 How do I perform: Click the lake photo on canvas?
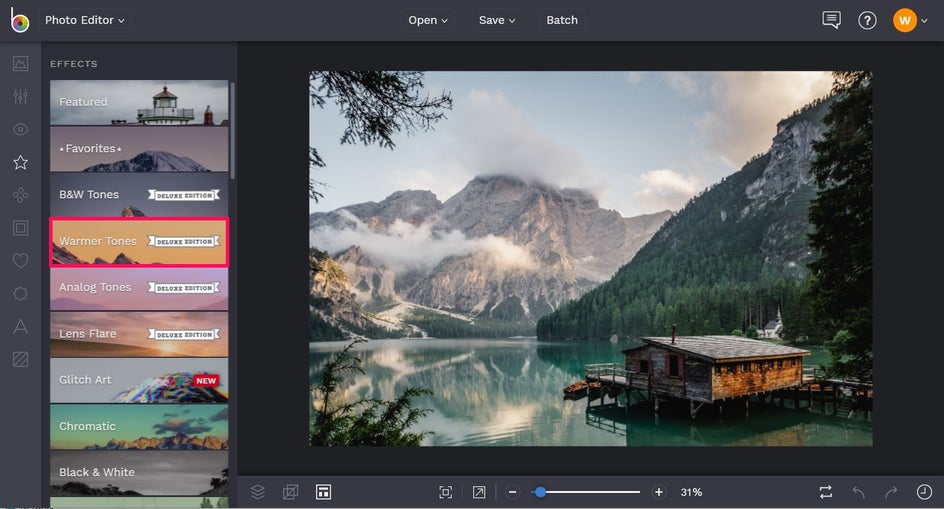(591, 258)
